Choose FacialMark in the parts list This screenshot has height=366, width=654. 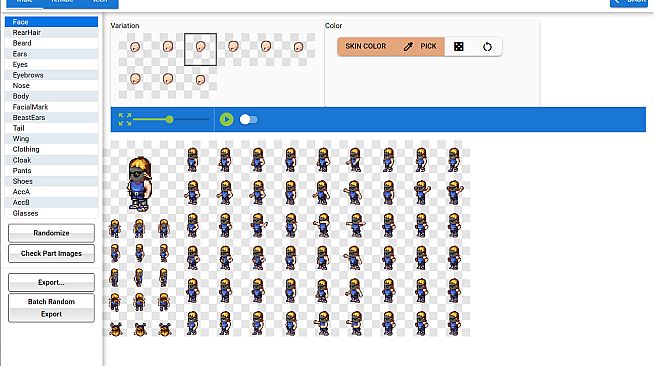(x=51, y=107)
